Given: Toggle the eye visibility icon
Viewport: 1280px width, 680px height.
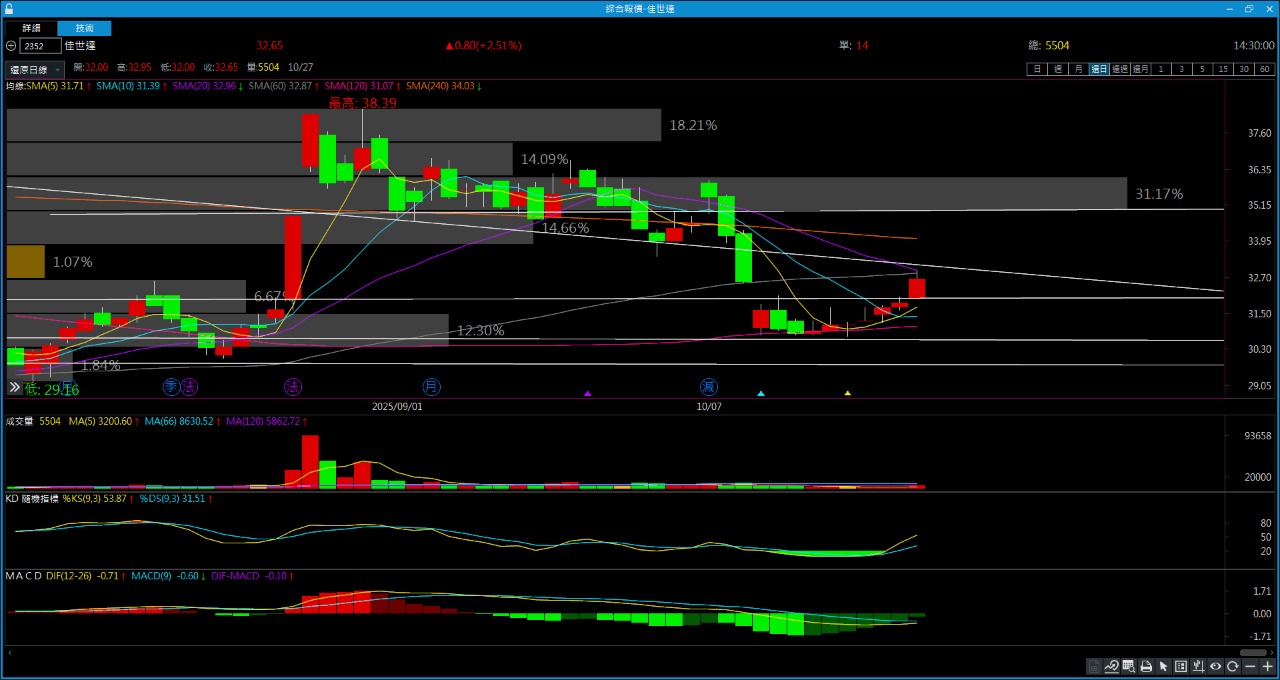Looking at the screenshot, I should [1215, 667].
